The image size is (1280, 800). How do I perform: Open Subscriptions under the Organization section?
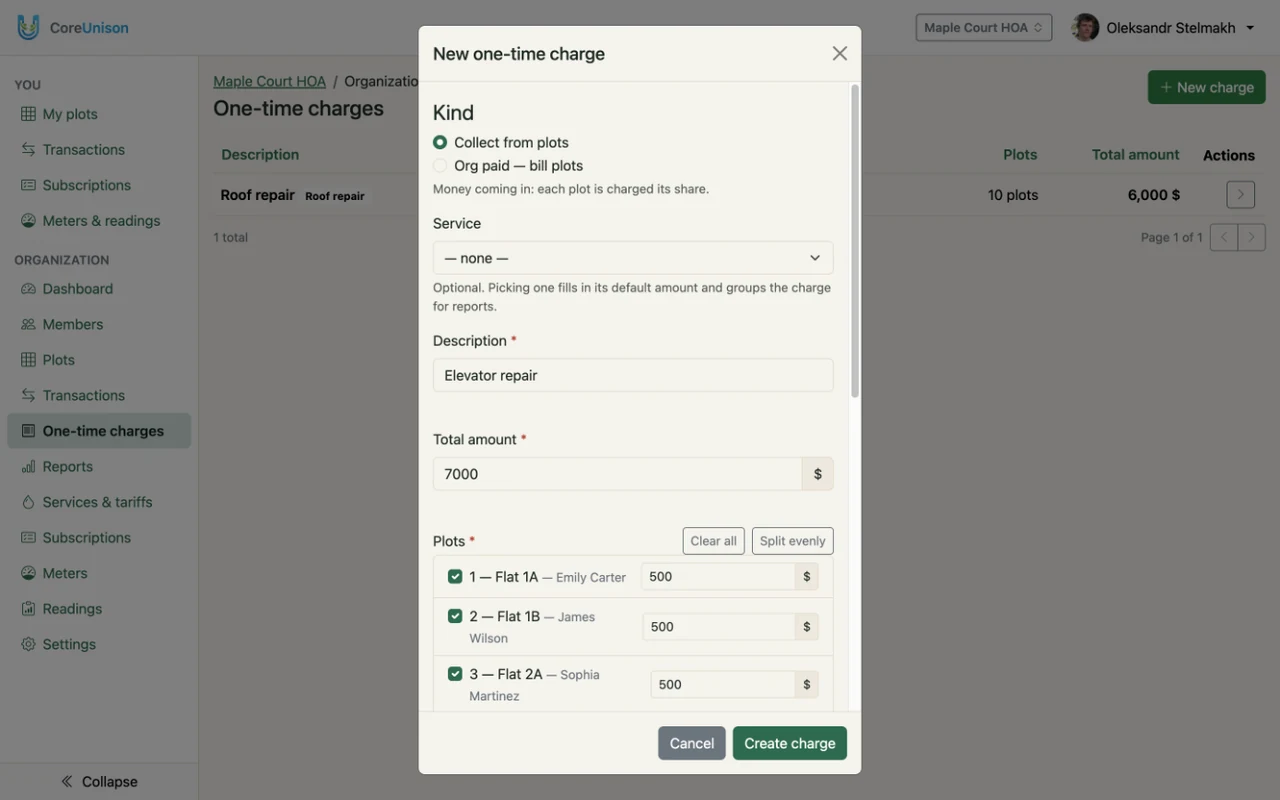(x=99, y=538)
